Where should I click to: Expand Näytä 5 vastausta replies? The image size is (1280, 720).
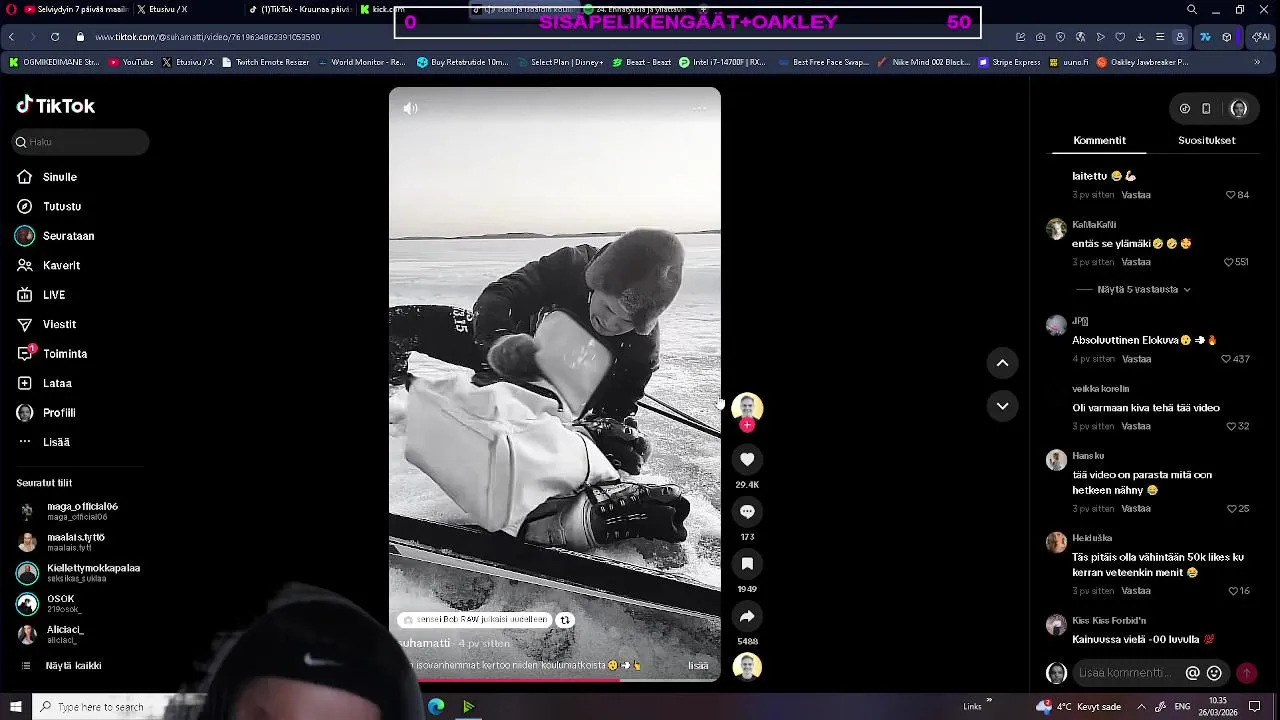click(x=1143, y=289)
